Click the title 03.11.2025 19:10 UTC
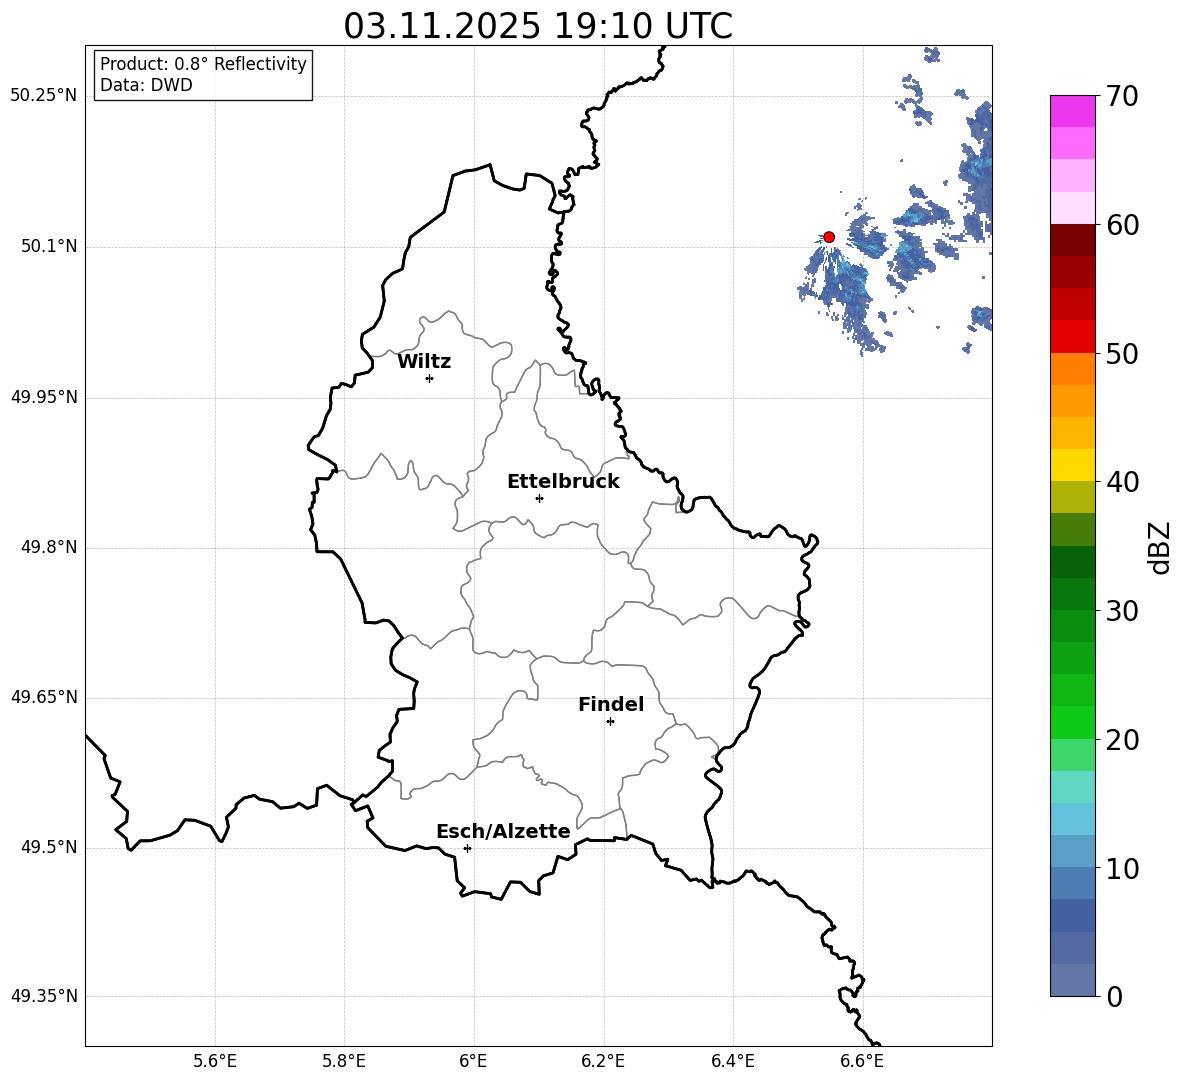1184x1081 pixels. tap(538, 26)
